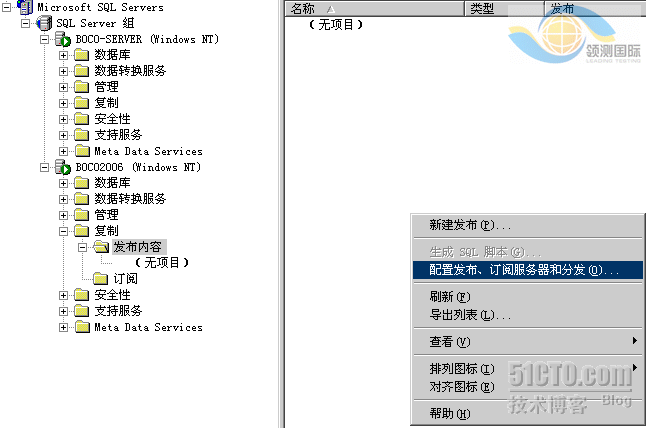The image size is (646, 428).
Task: Click 导出列表 context menu item
Action: [x=470, y=315]
